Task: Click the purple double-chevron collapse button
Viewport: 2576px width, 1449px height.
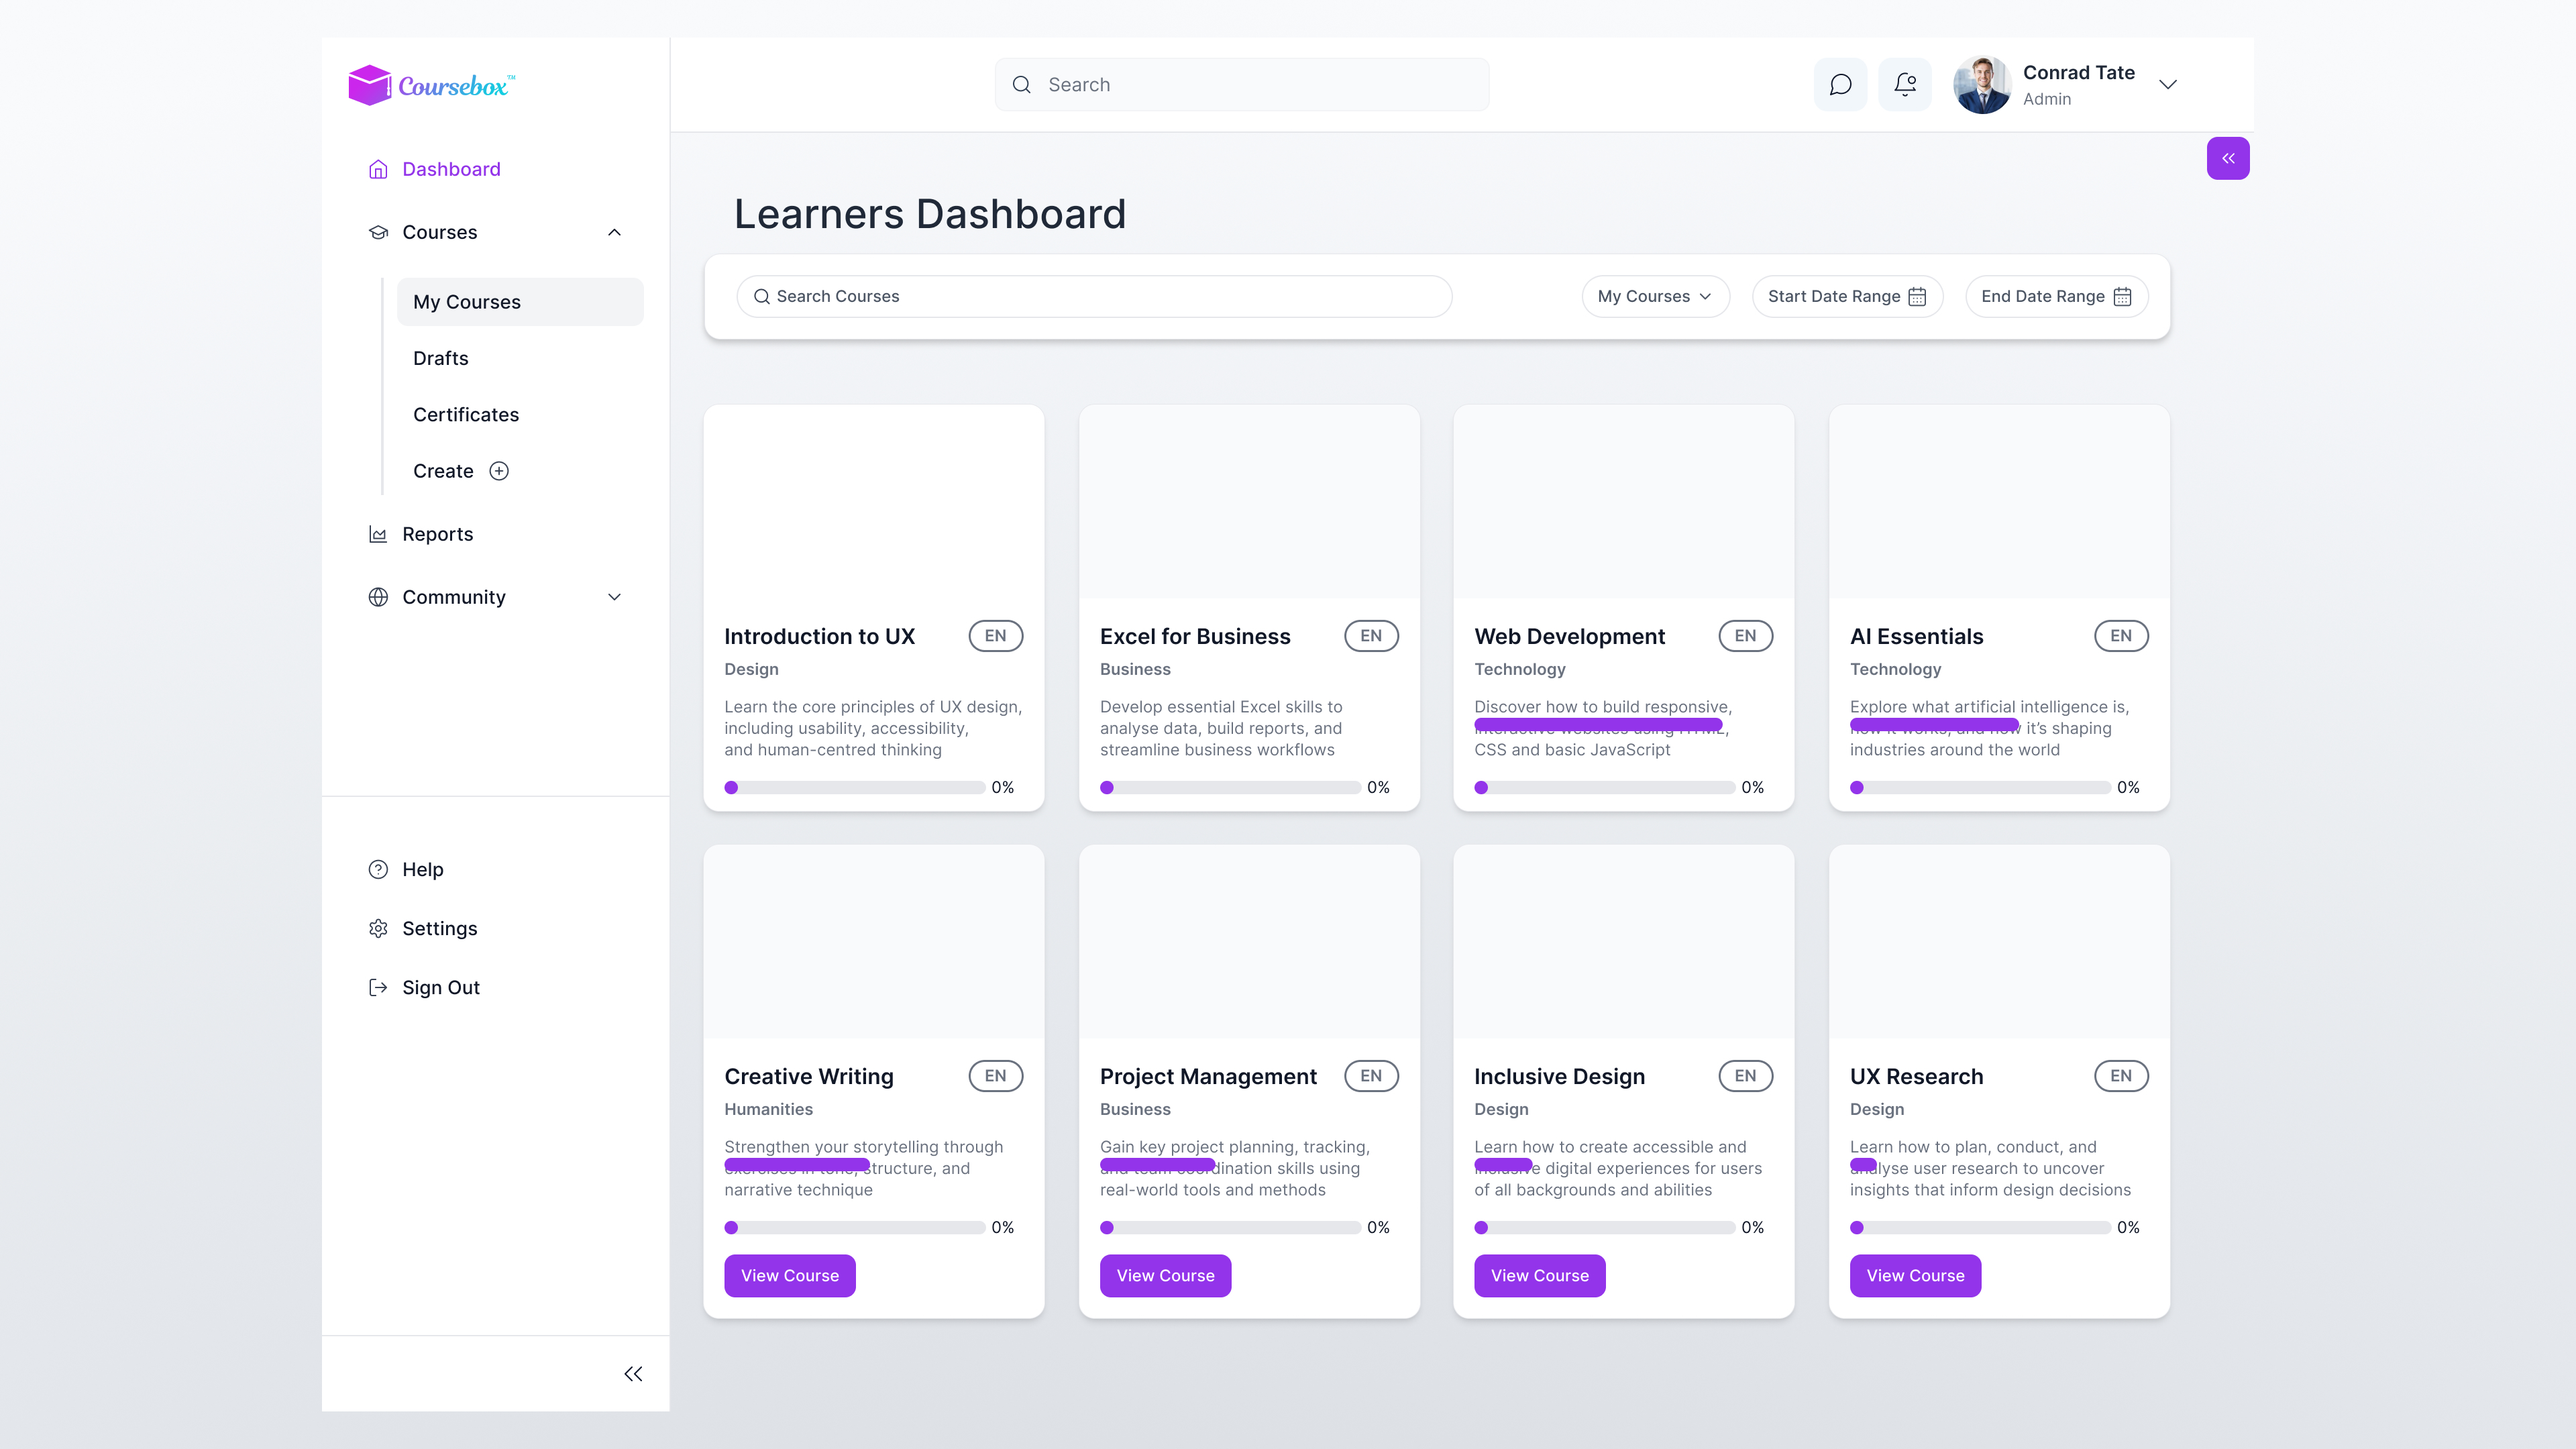Action: [x=2227, y=158]
